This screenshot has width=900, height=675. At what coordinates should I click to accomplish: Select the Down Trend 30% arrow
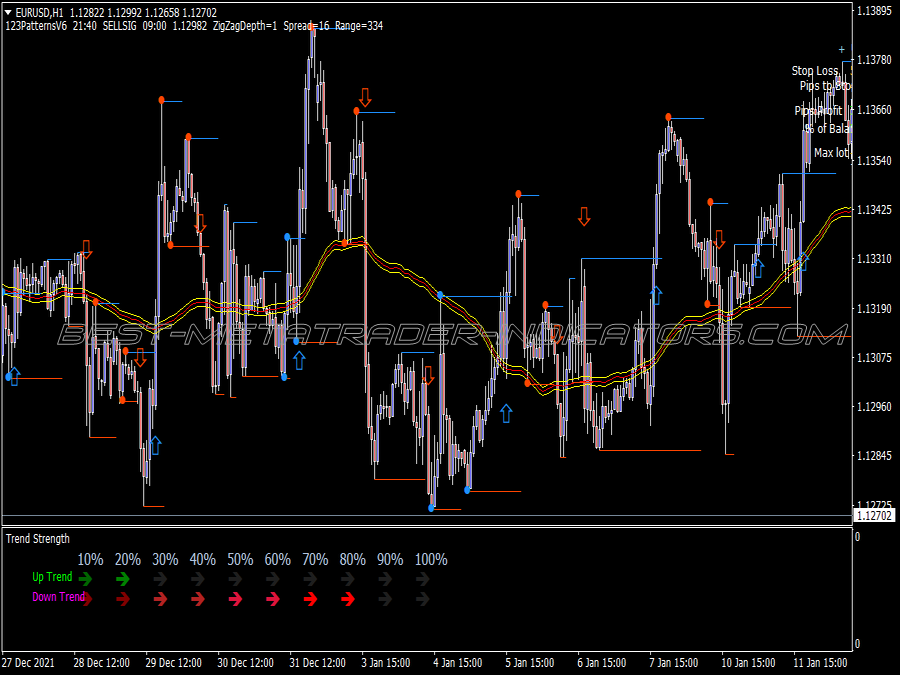160,599
